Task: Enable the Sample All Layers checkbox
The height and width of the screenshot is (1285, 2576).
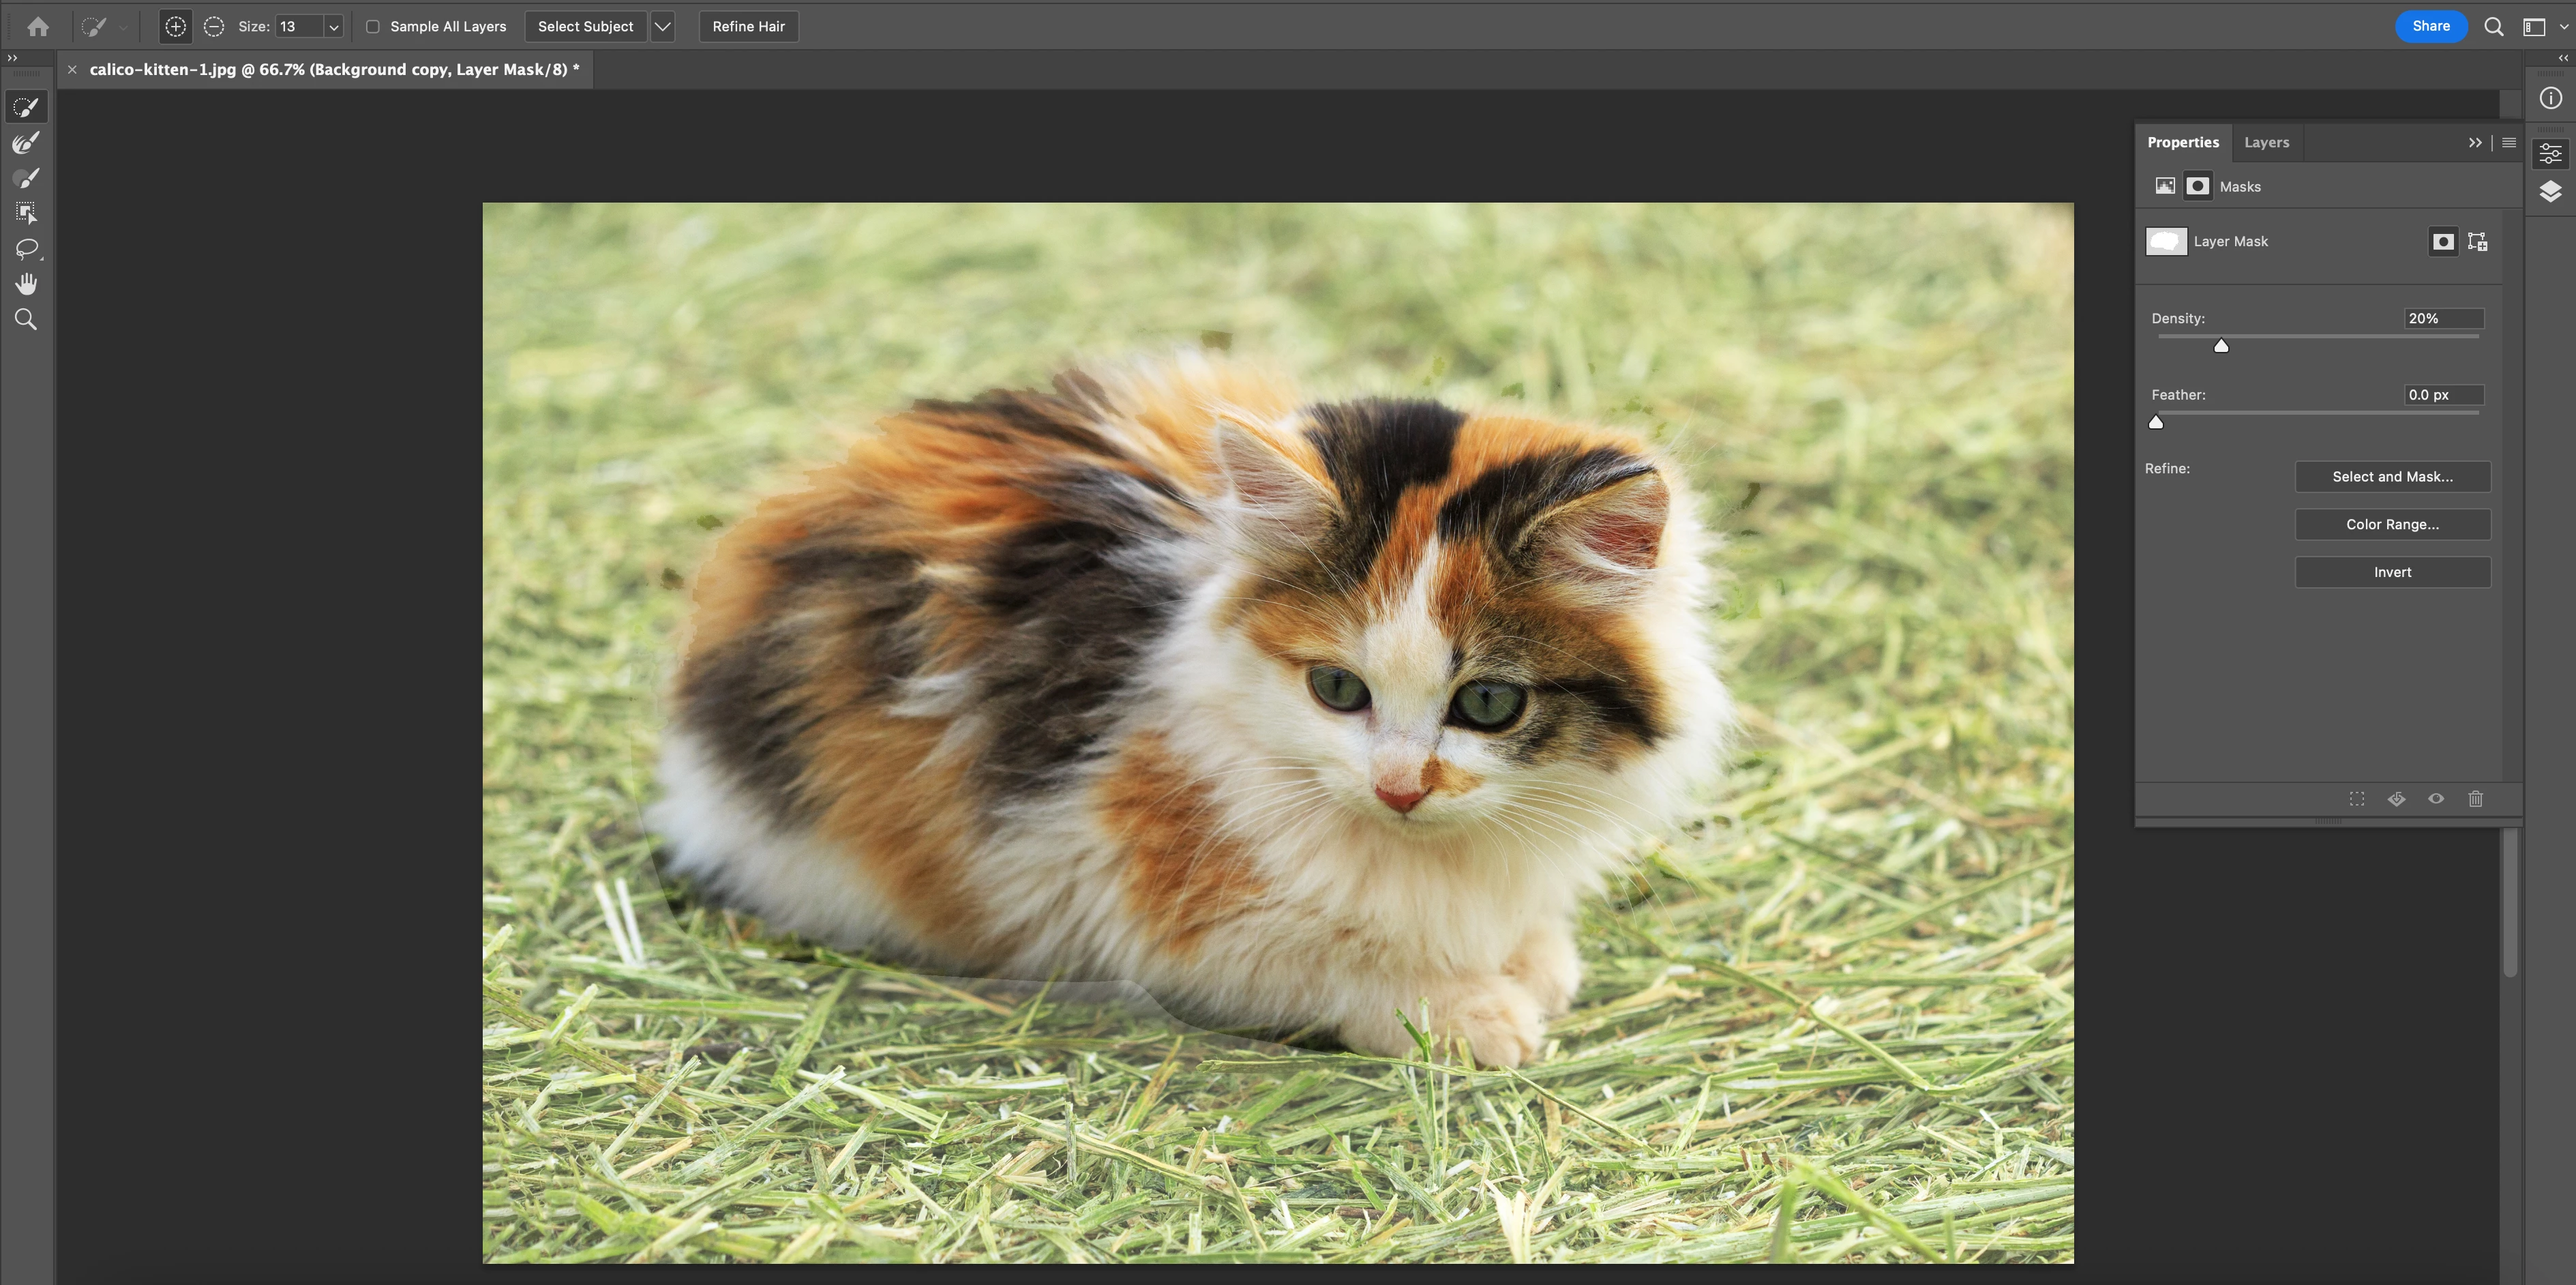Action: [373, 27]
